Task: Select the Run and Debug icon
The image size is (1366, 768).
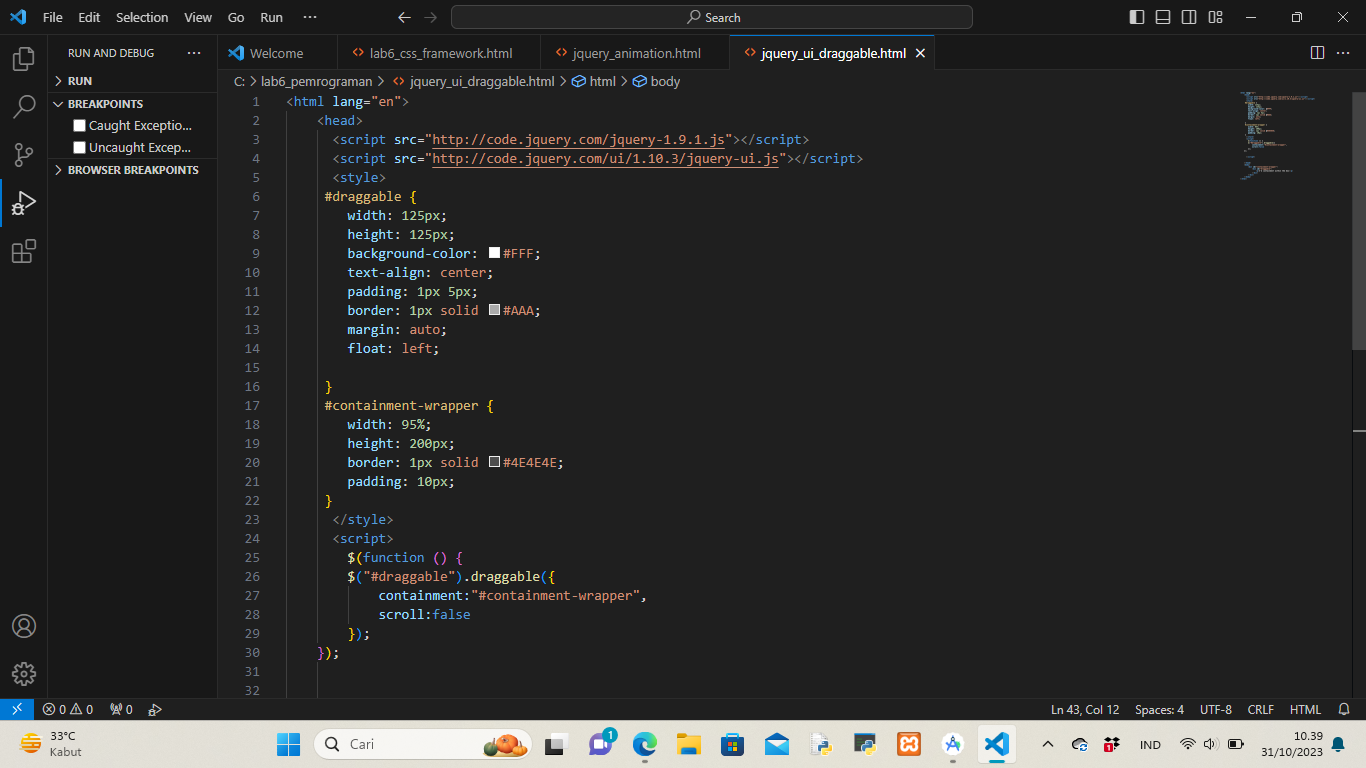Action: tap(23, 203)
